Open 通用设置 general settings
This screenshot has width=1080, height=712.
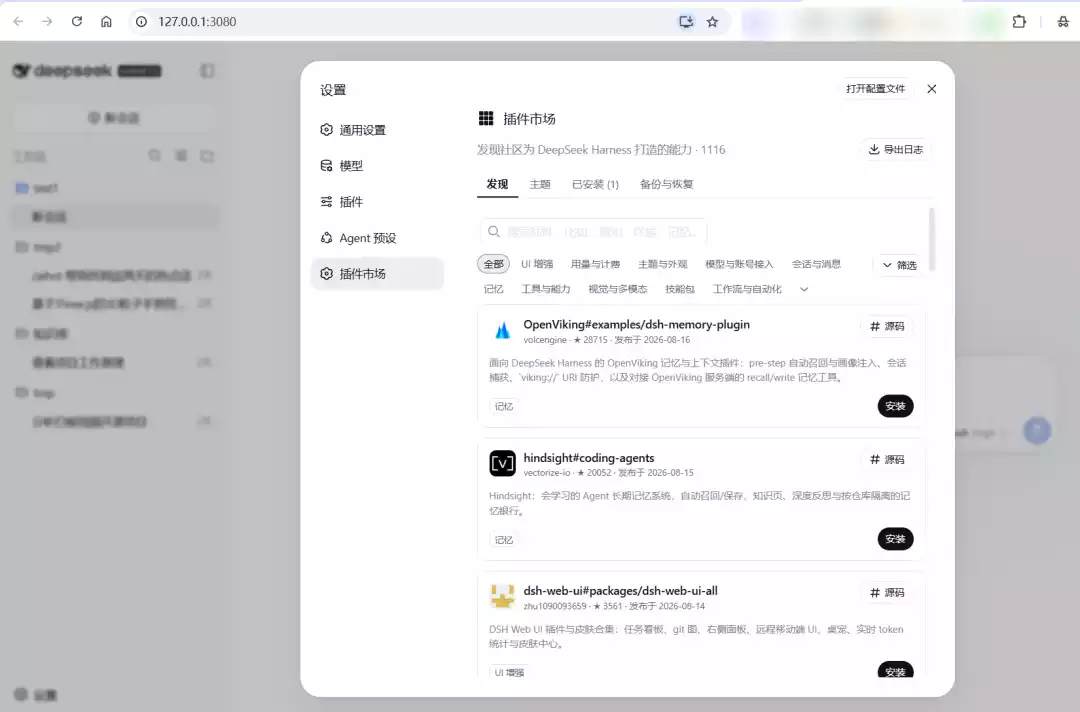377,130
